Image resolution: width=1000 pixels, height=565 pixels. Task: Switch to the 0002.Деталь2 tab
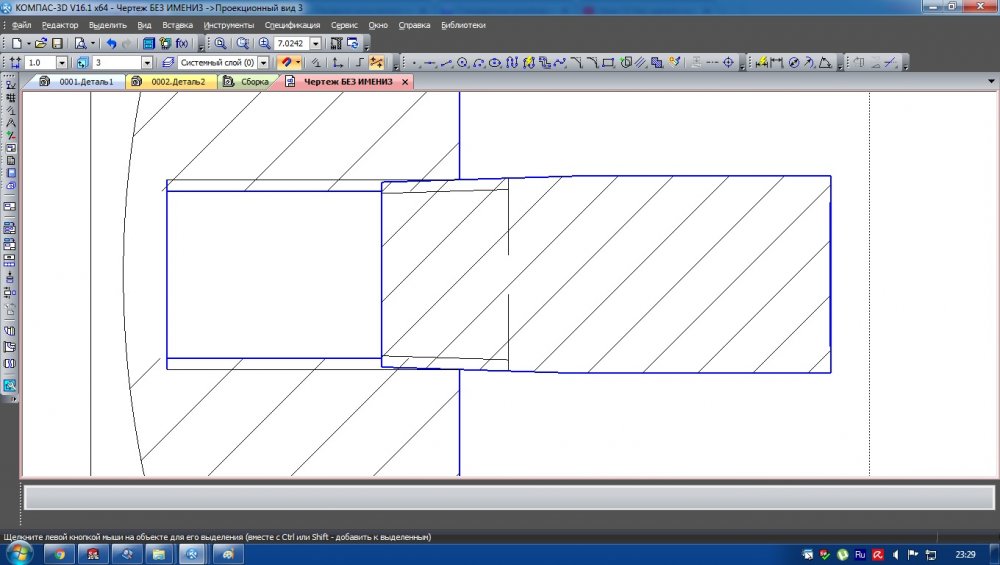(x=177, y=82)
